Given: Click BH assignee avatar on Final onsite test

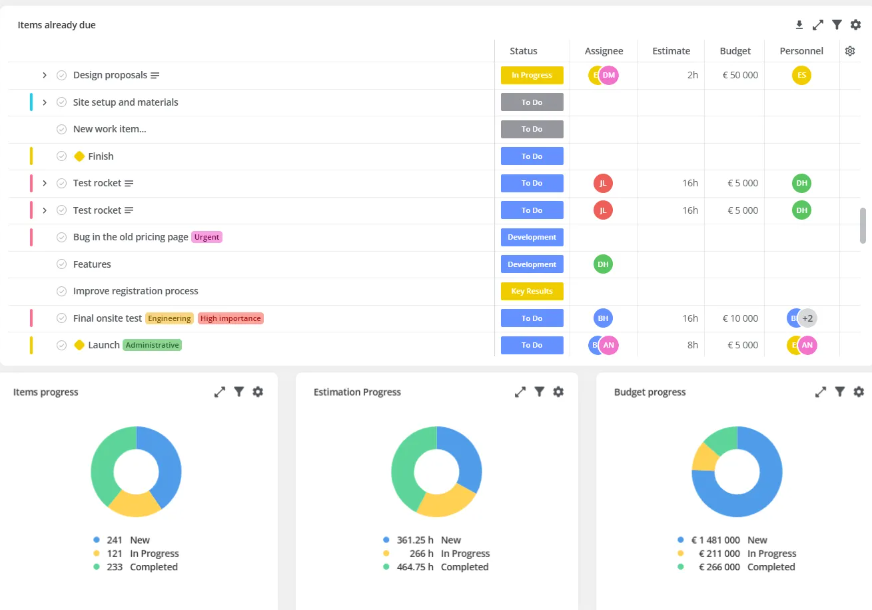Looking at the screenshot, I should point(603,318).
